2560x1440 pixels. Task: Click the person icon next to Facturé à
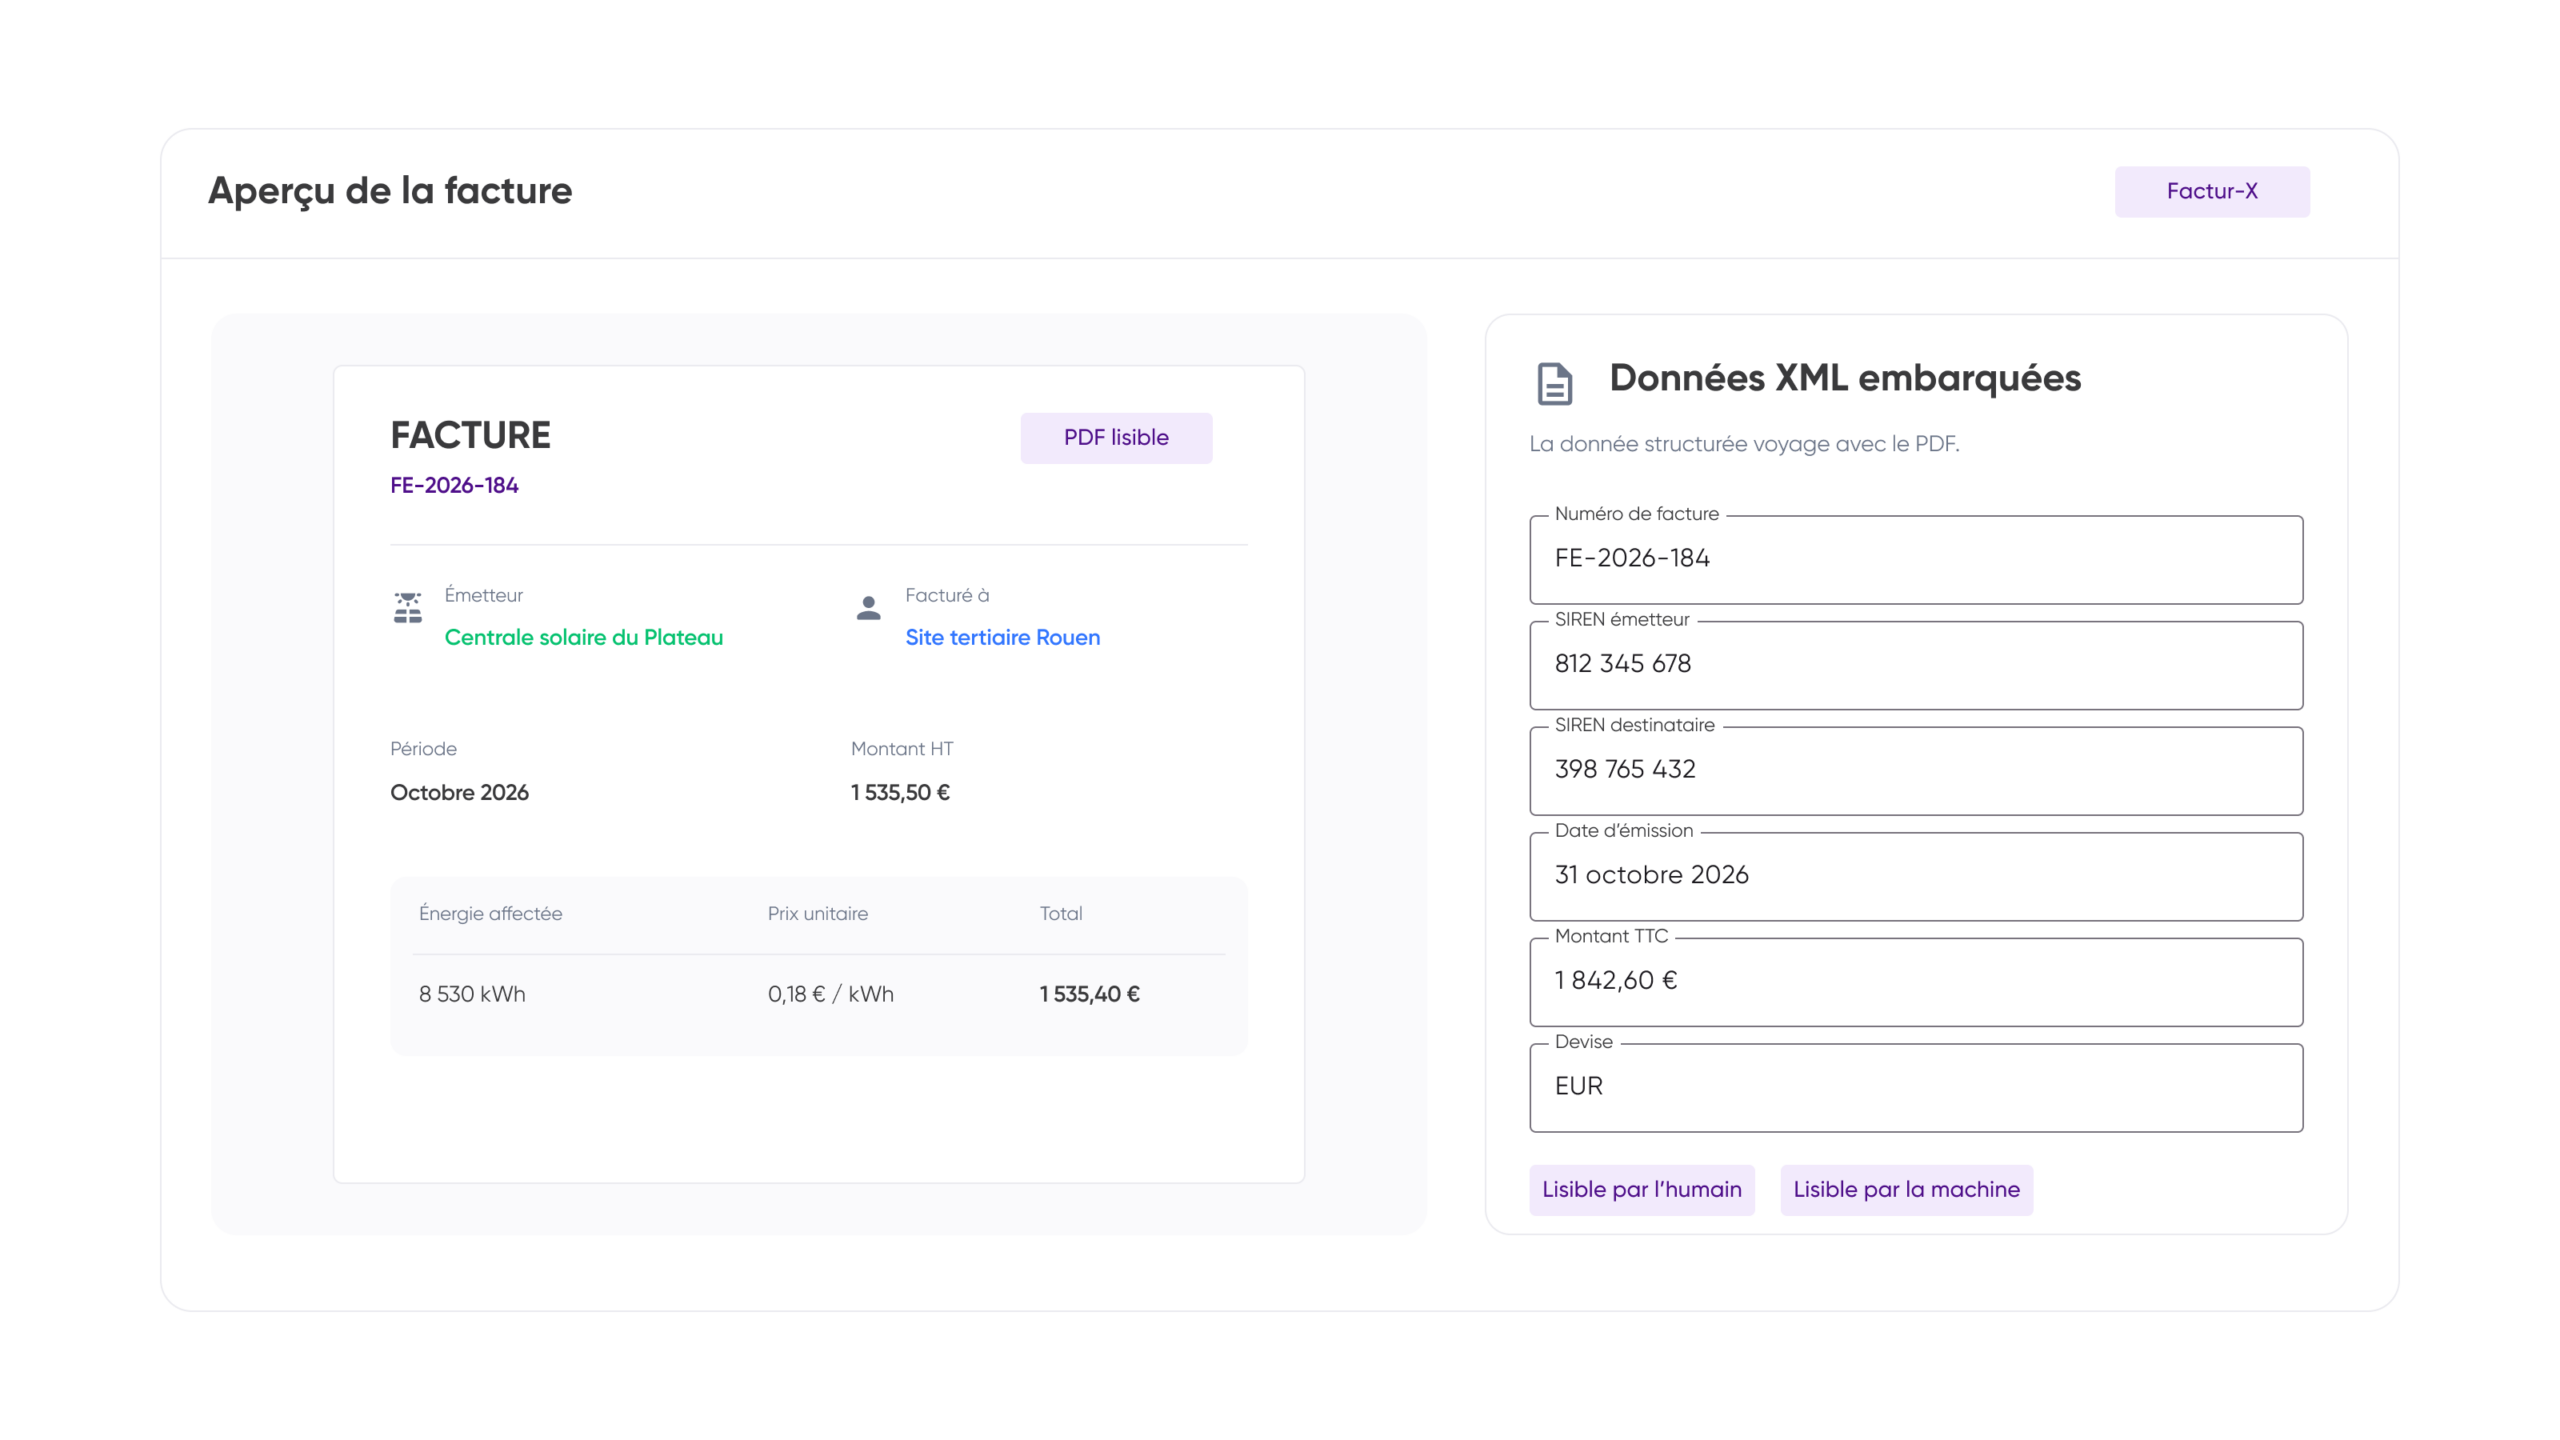click(868, 607)
